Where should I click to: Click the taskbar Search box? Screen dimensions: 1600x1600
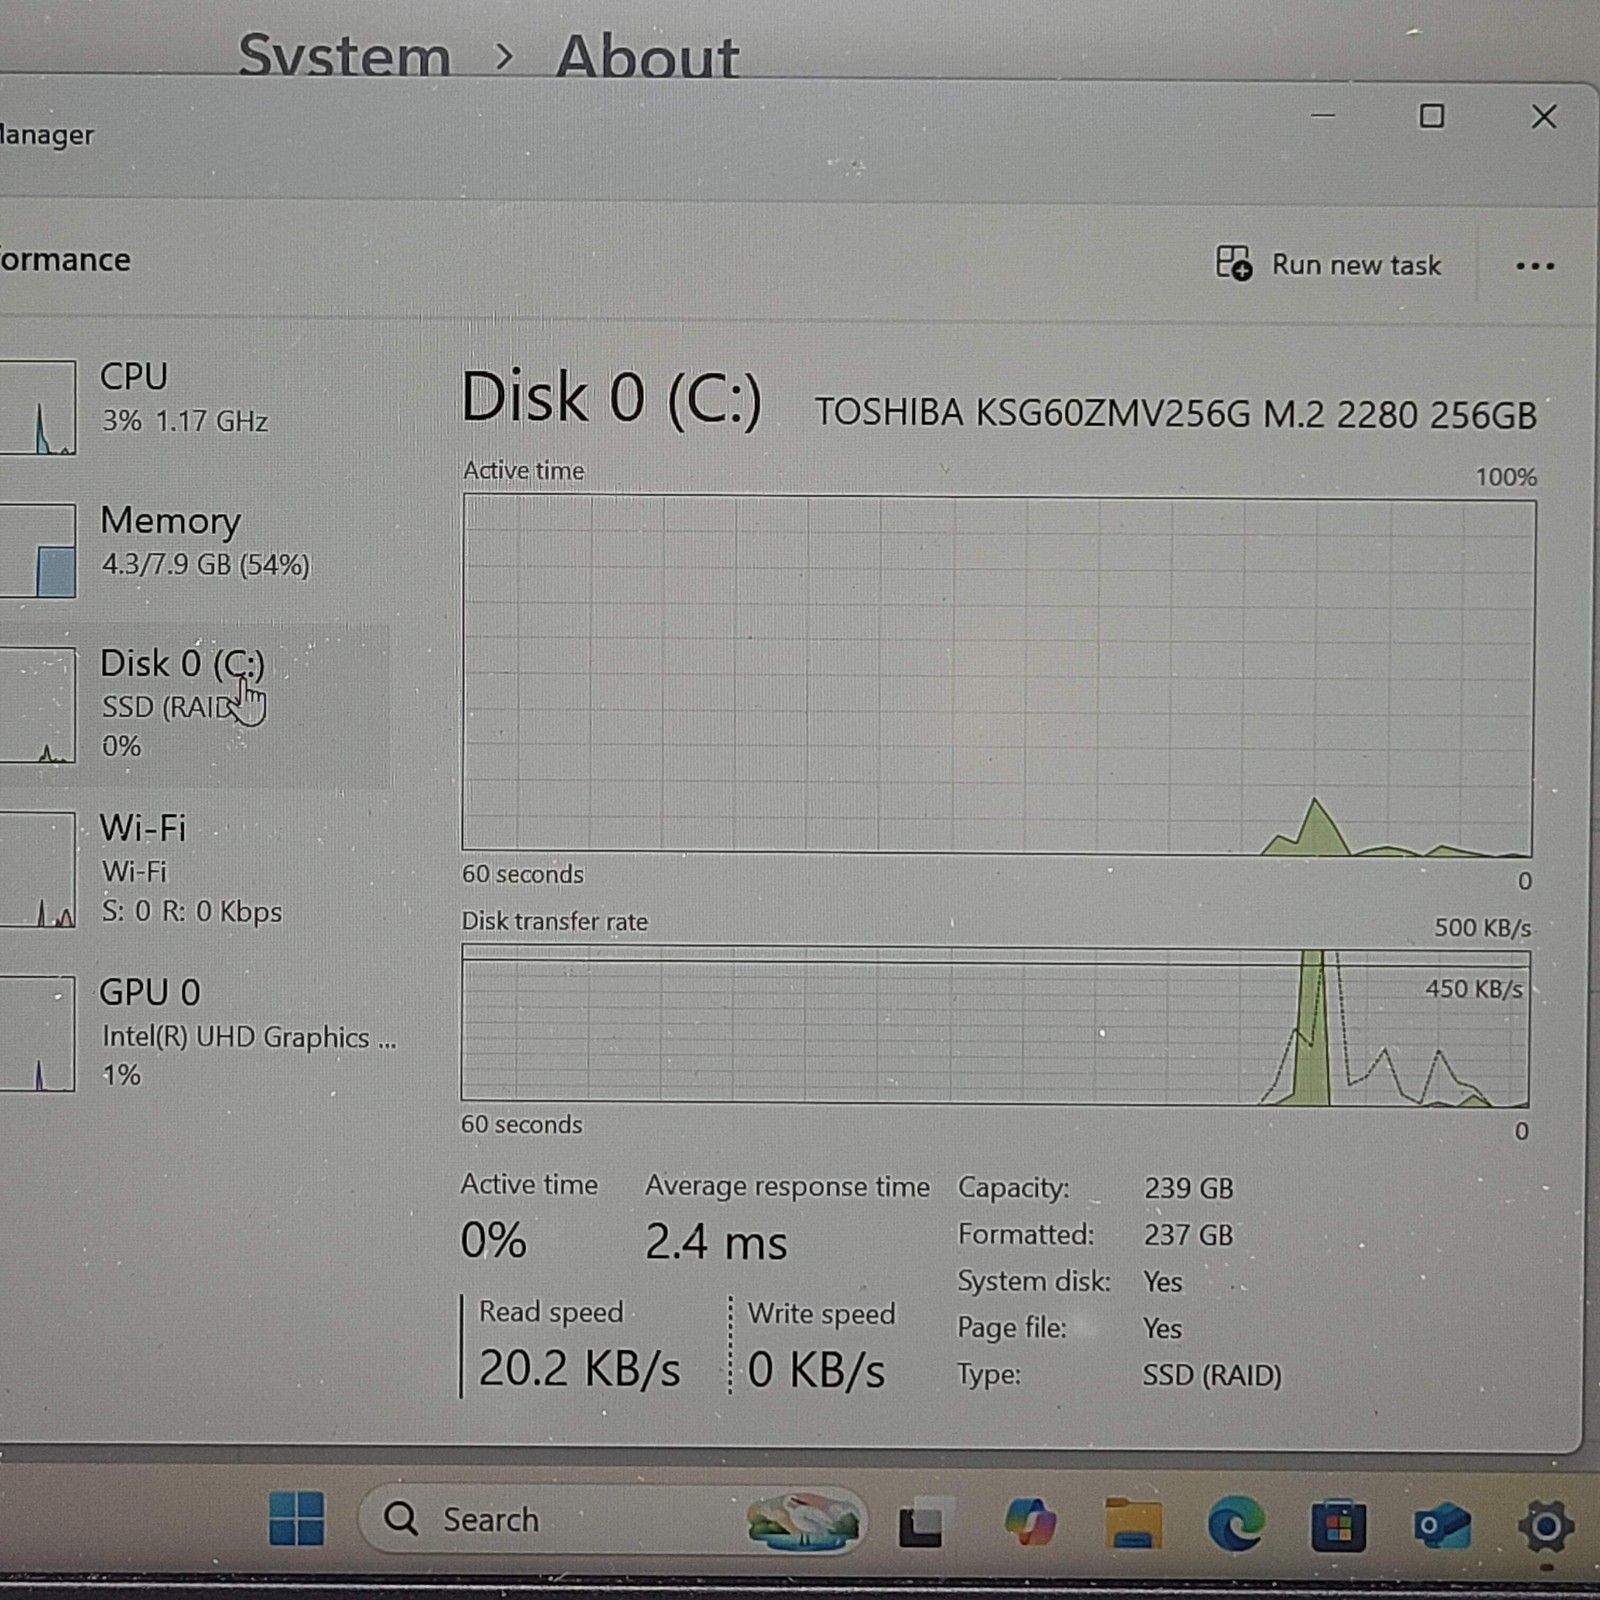pyautogui.click(x=612, y=1519)
